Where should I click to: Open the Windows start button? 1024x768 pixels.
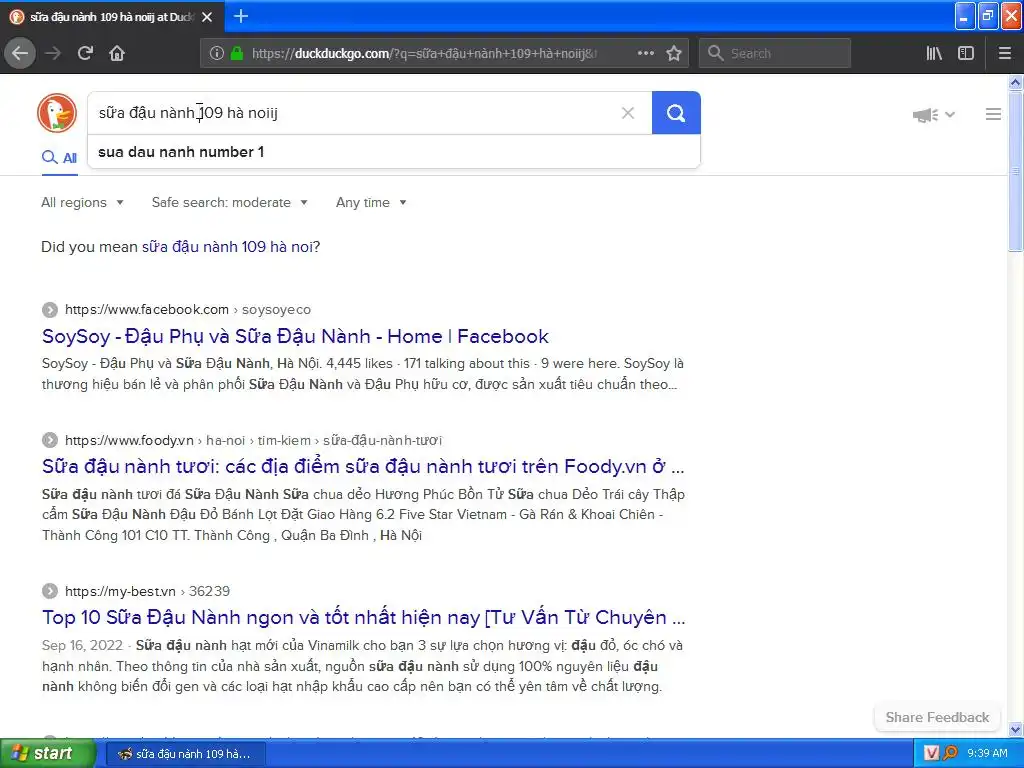click(x=47, y=753)
